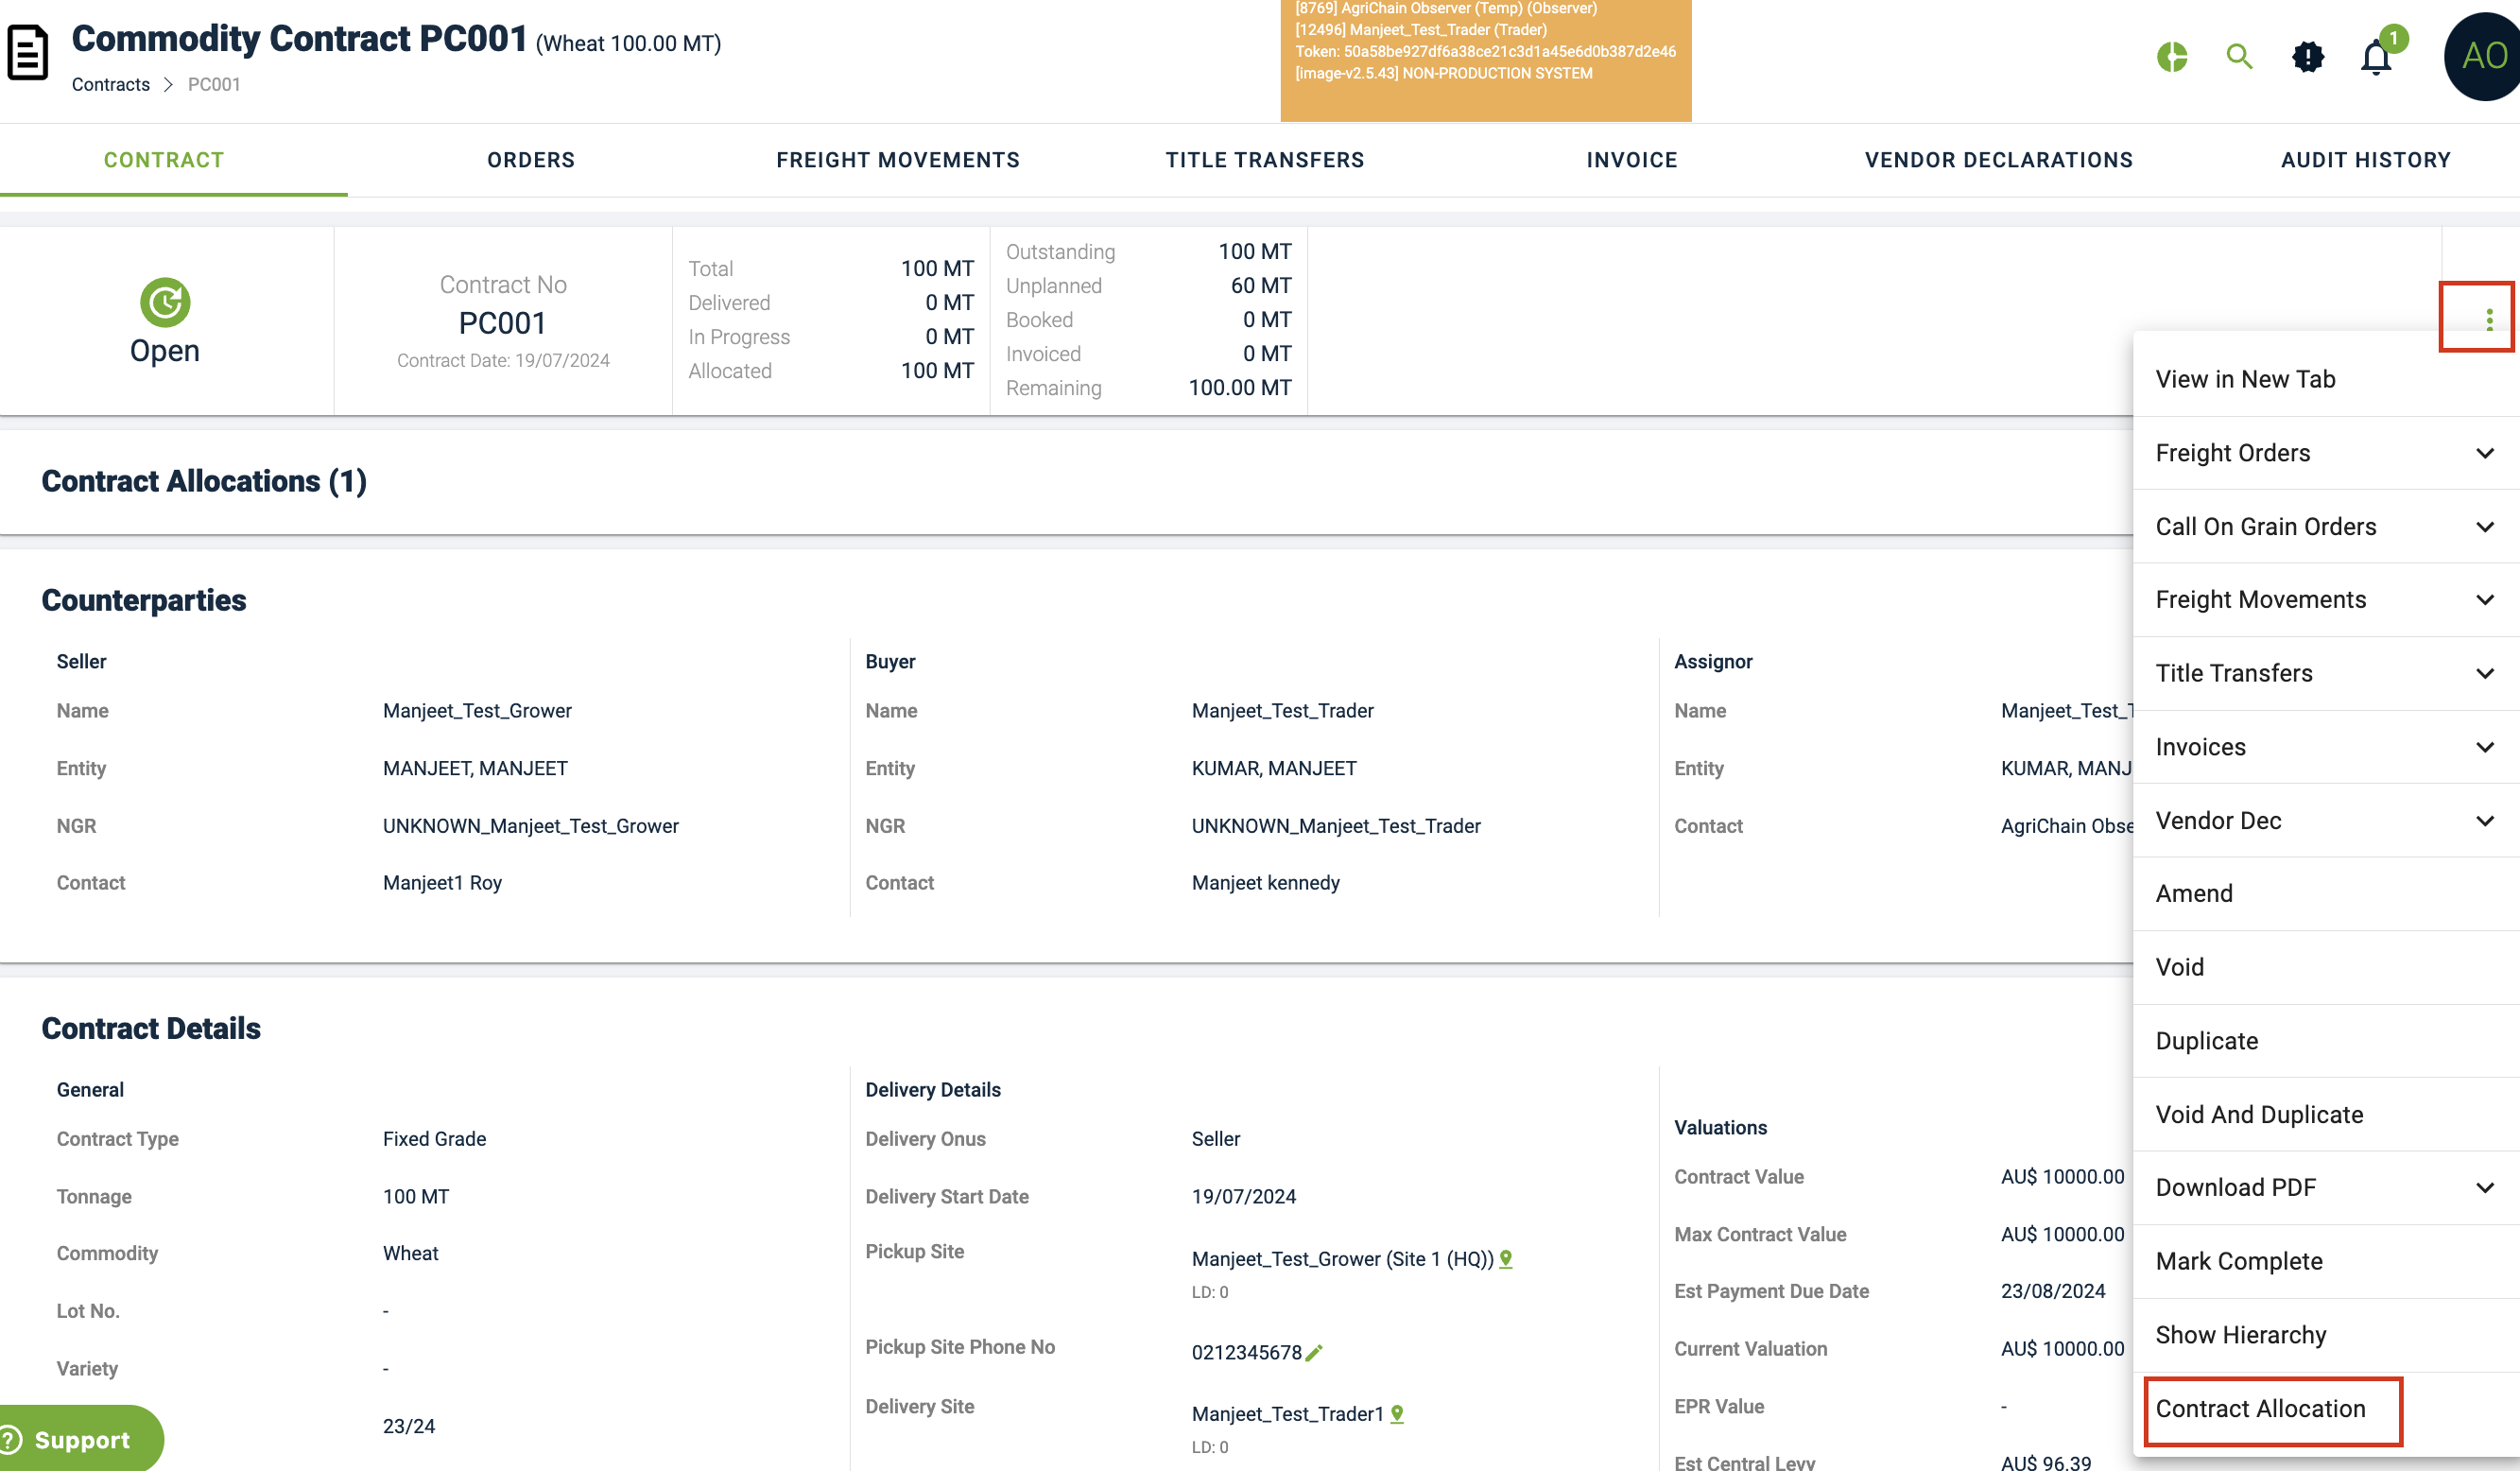
Task: Click the Delivery Site location pin icon
Action: pyautogui.click(x=1397, y=1413)
